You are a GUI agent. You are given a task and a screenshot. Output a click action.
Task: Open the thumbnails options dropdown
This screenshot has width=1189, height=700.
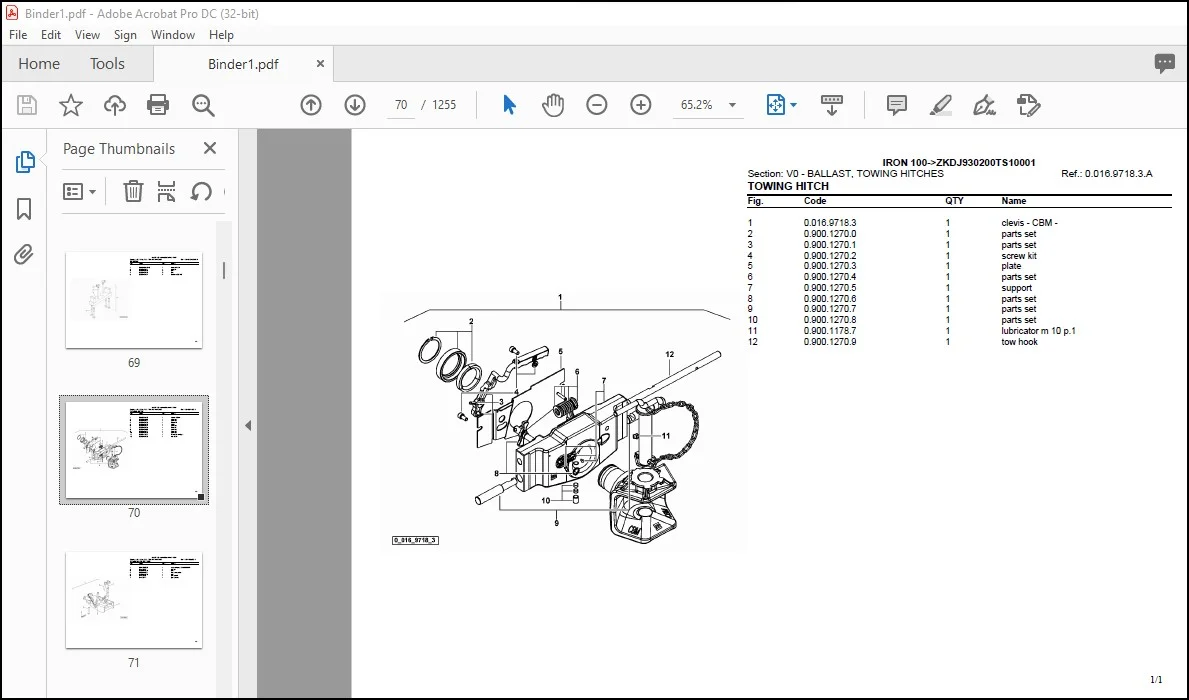[80, 191]
